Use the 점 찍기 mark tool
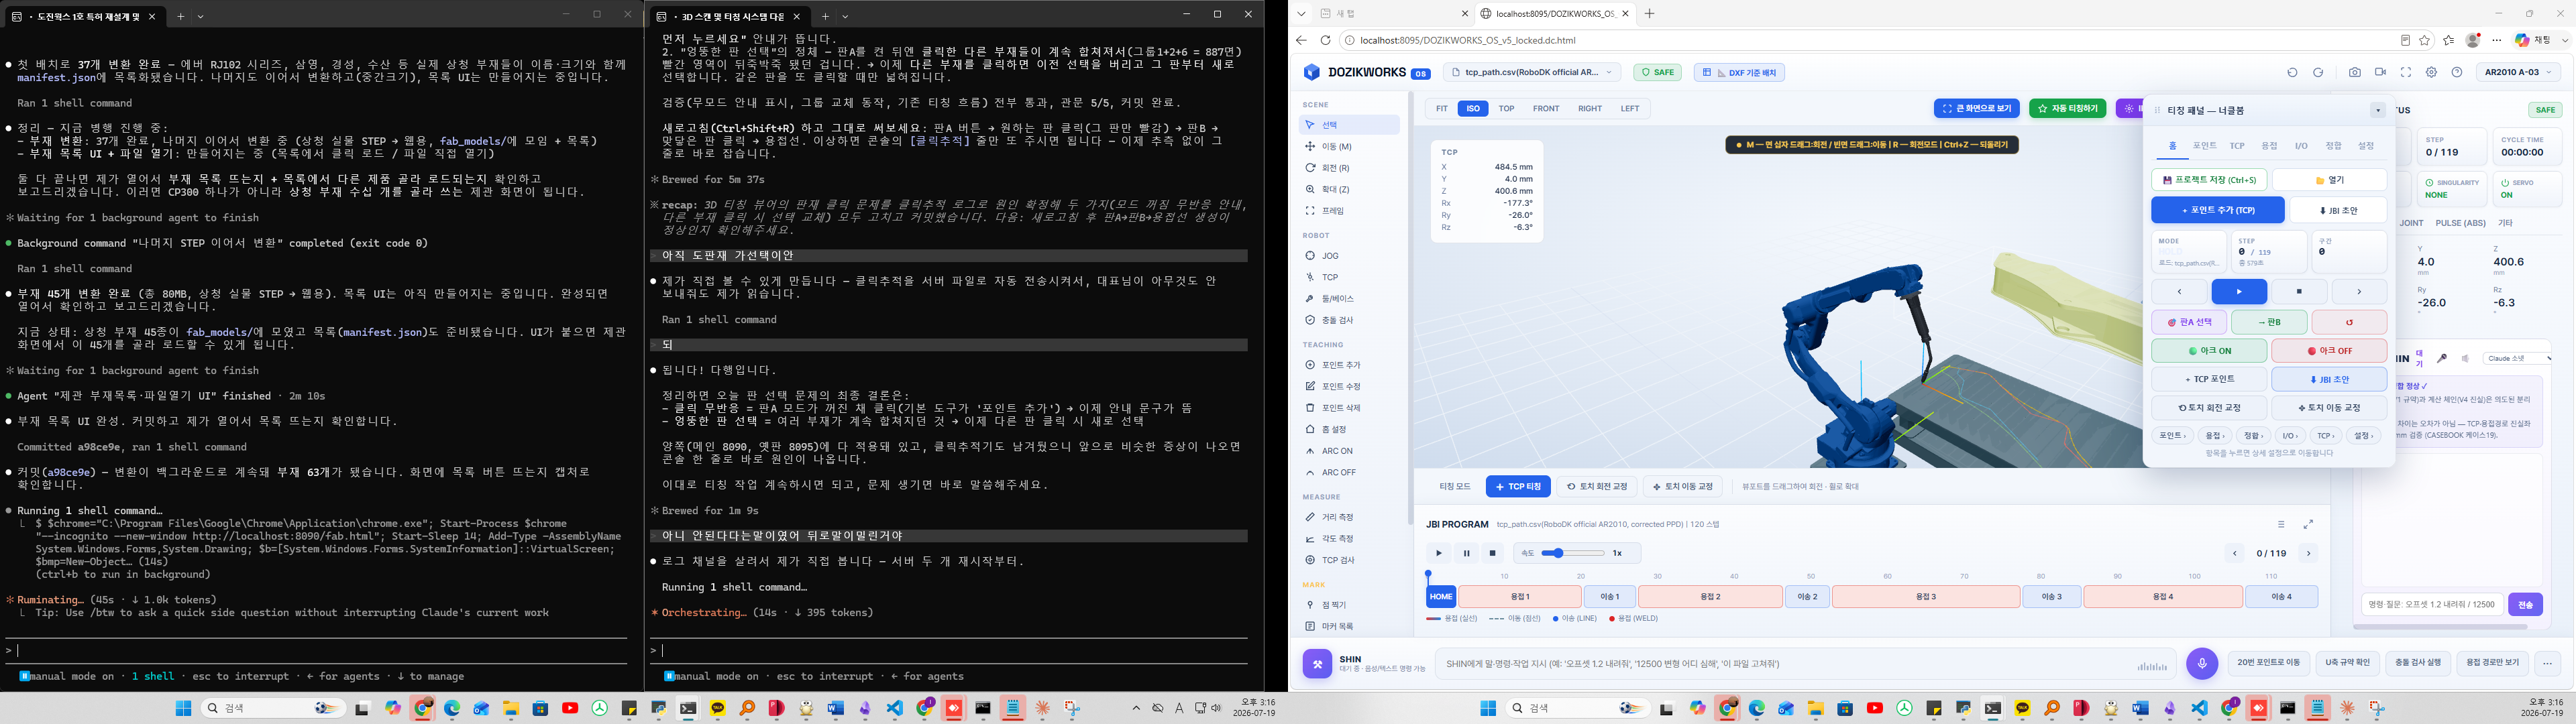The height and width of the screenshot is (724, 2576). [x=1349, y=605]
